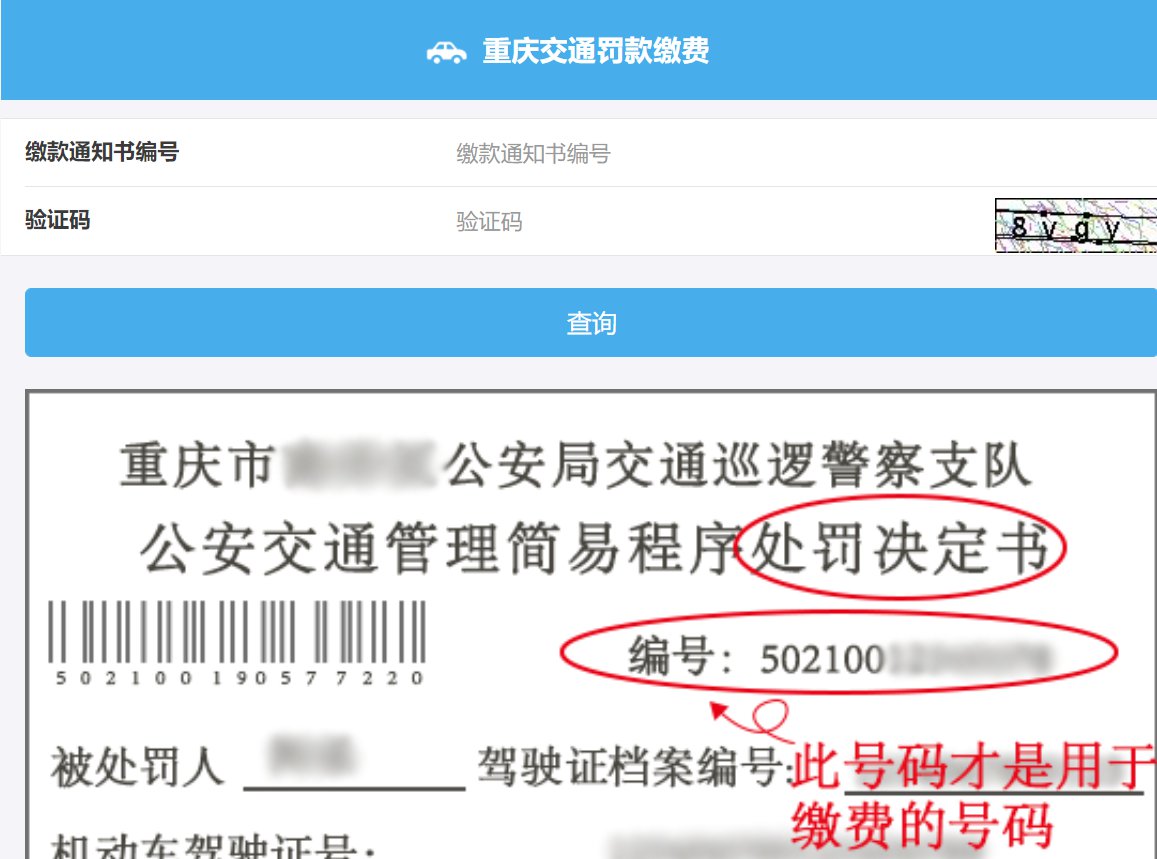1157x859 pixels.
Task: Click the red-circled 编号 502100 number
Action: (x=839, y=653)
